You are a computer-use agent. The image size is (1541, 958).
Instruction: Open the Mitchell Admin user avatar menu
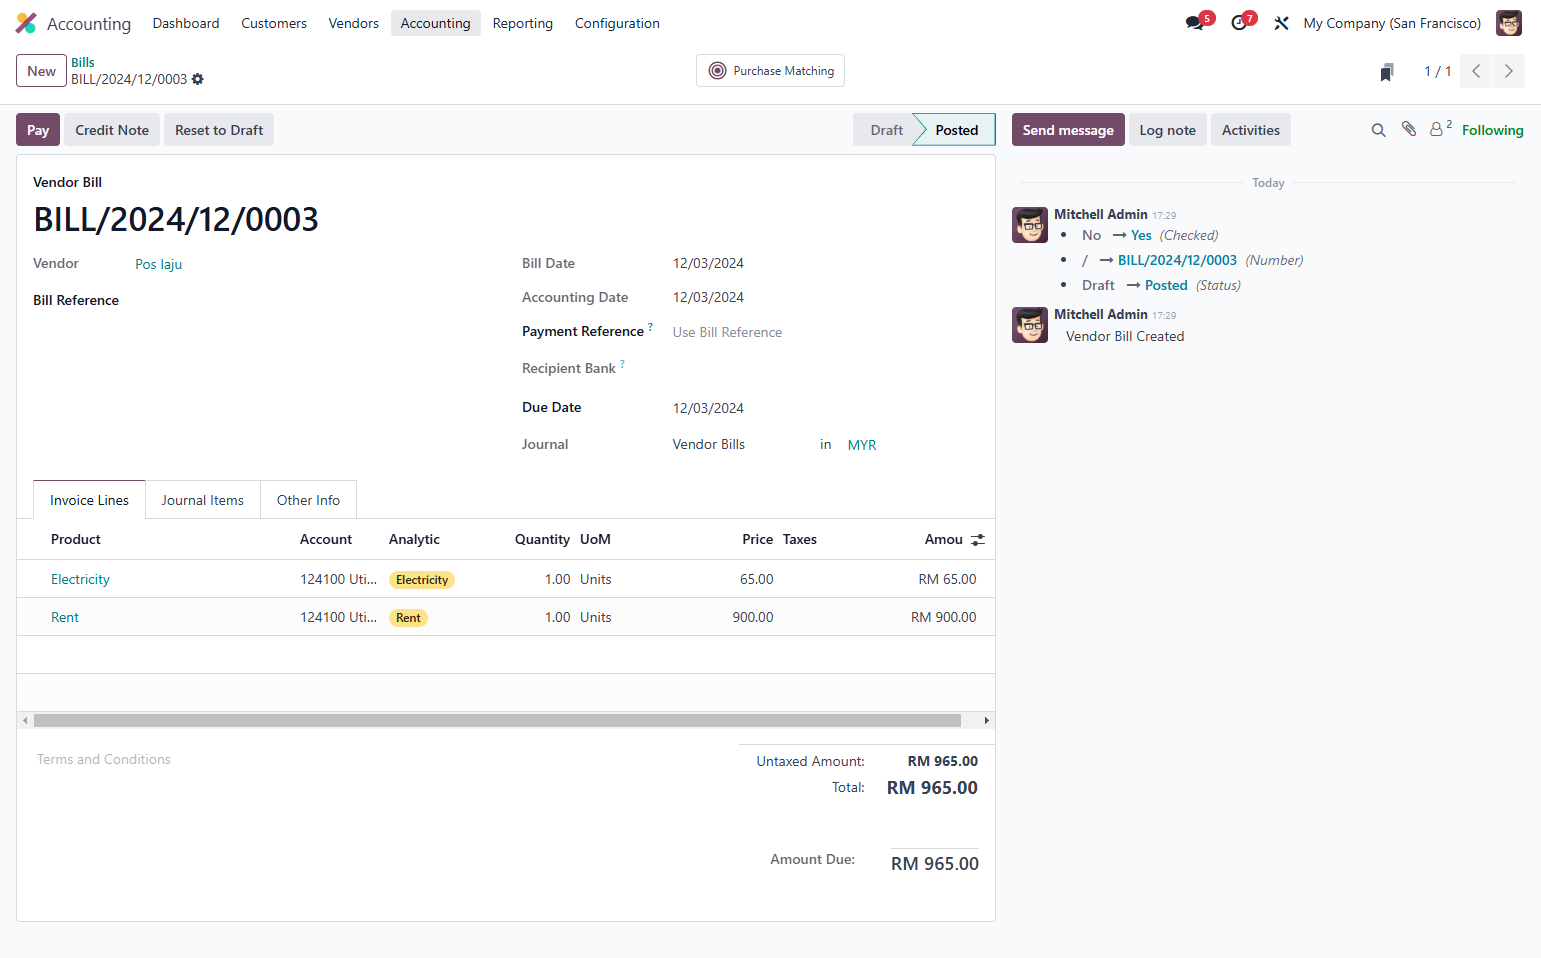pyautogui.click(x=1508, y=23)
